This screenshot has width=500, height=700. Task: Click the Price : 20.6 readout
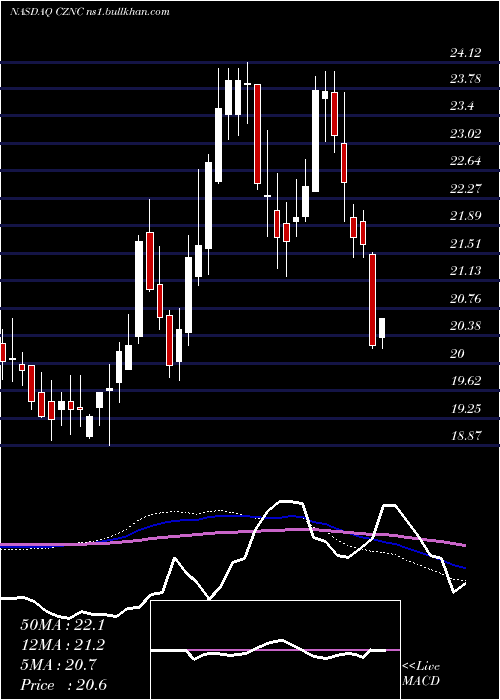pyautogui.click(x=63, y=685)
